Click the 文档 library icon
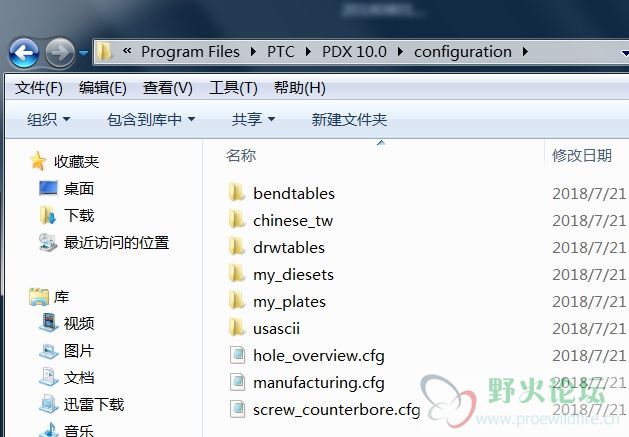This screenshot has width=629, height=437. (49, 377)
